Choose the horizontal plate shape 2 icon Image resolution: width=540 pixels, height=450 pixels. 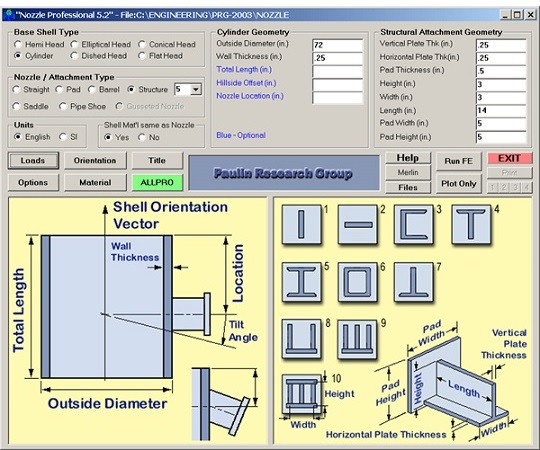coord(358,224)
